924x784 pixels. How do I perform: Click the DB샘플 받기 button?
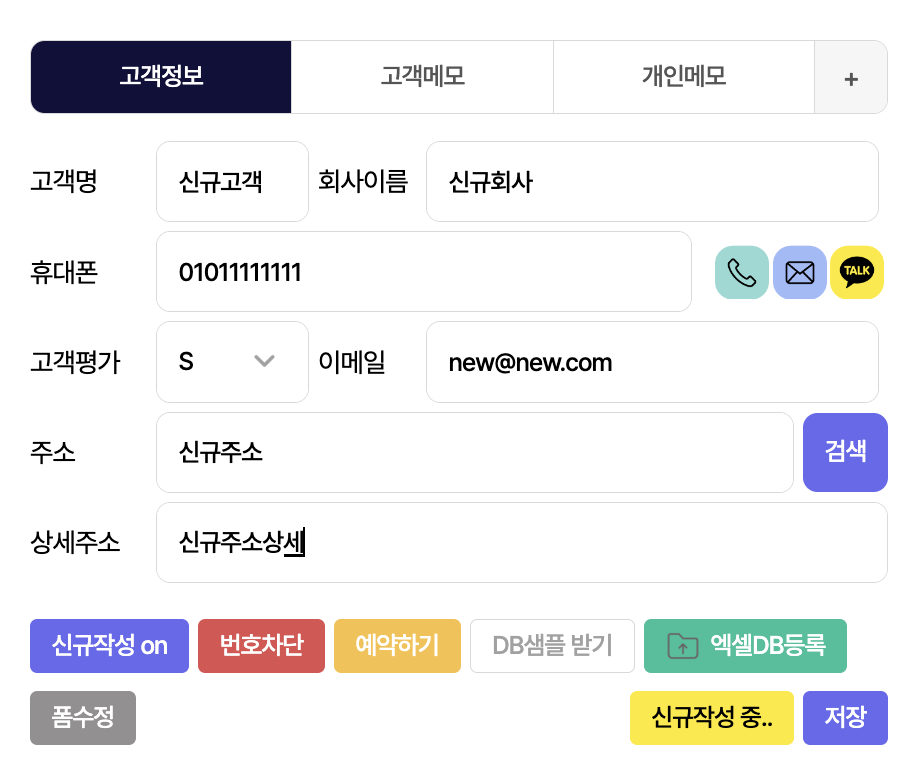pyautogui.click(x=552, y=646)
